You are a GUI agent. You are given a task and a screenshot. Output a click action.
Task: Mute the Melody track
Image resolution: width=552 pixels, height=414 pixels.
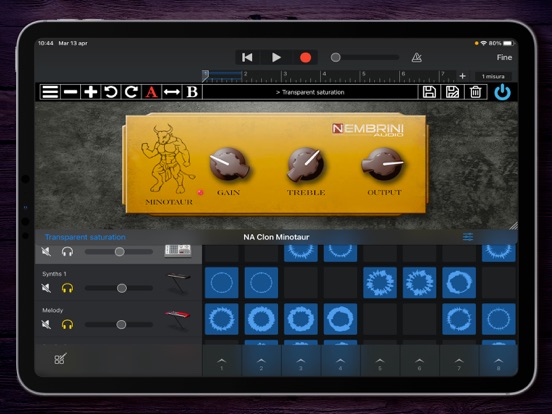point(46,324)
